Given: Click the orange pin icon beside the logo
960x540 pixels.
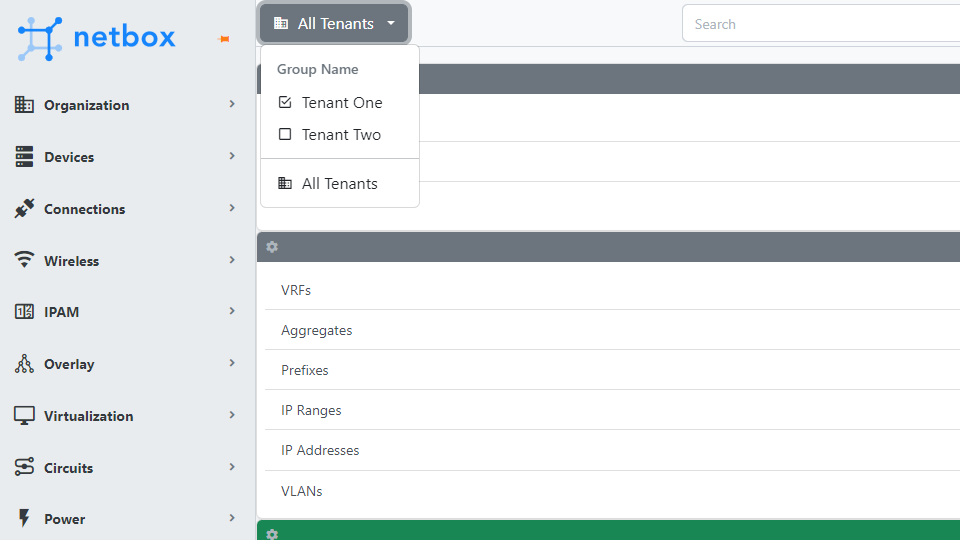Looking at the screenshot, I should click(x=224, y=39).
